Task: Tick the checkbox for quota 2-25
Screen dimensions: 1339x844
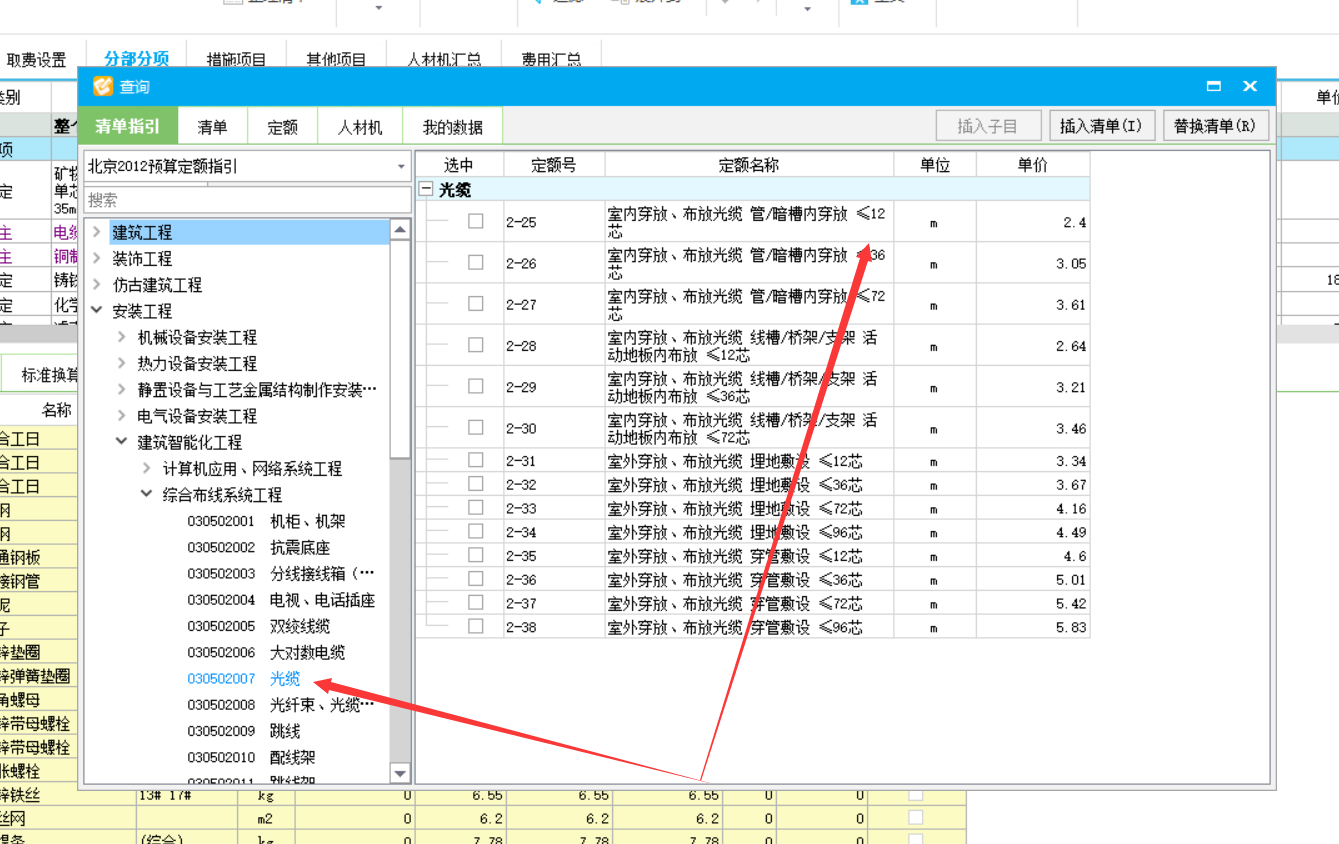Action: pos(476,221)
